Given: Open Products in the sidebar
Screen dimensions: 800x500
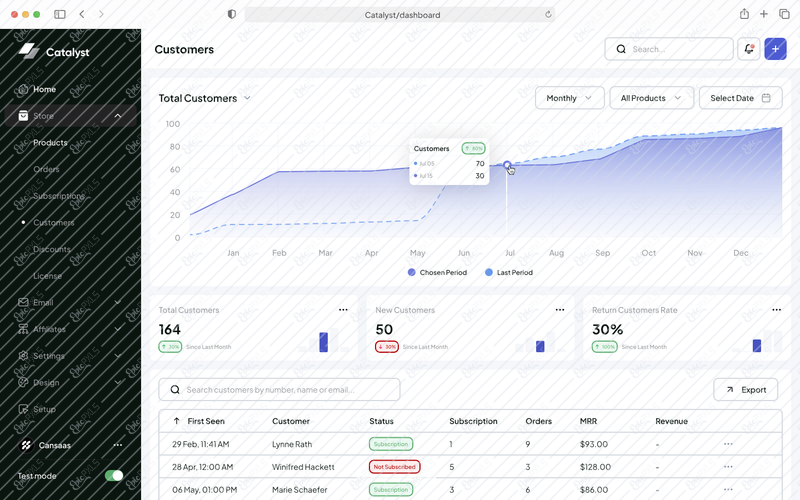Looking at the screenshot, I should 50,142.
